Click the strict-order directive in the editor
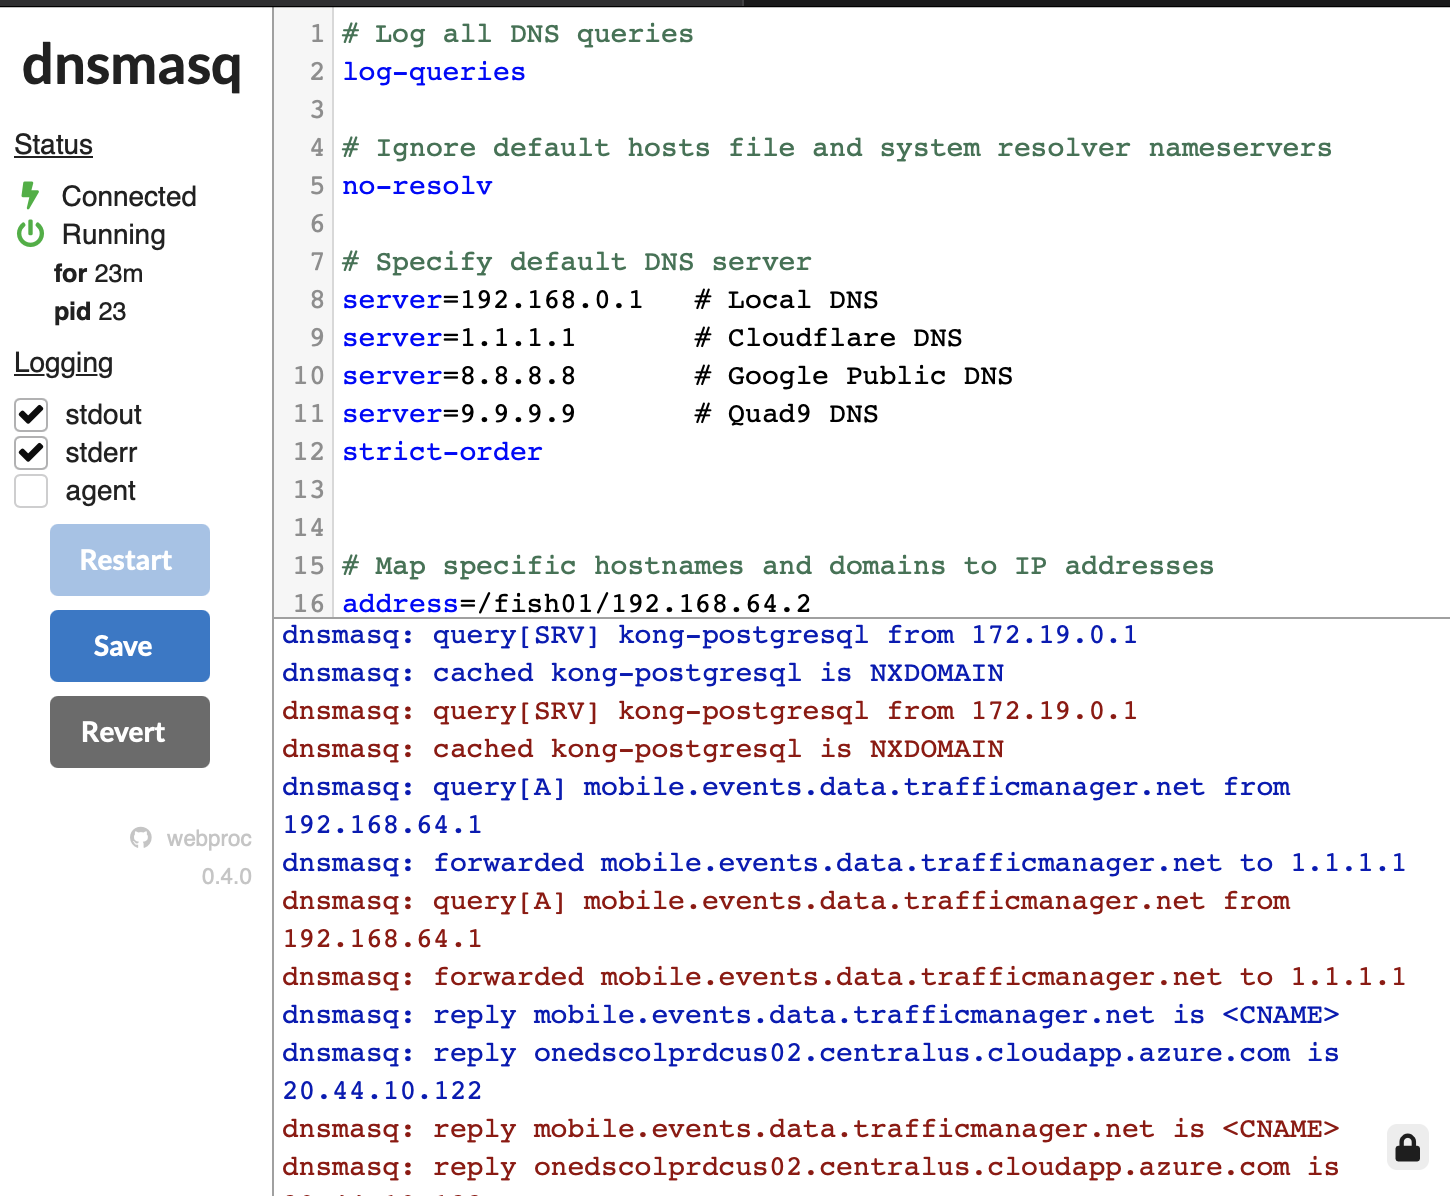The height and width of the screenshot is (1196, 1450). point(441,452)
